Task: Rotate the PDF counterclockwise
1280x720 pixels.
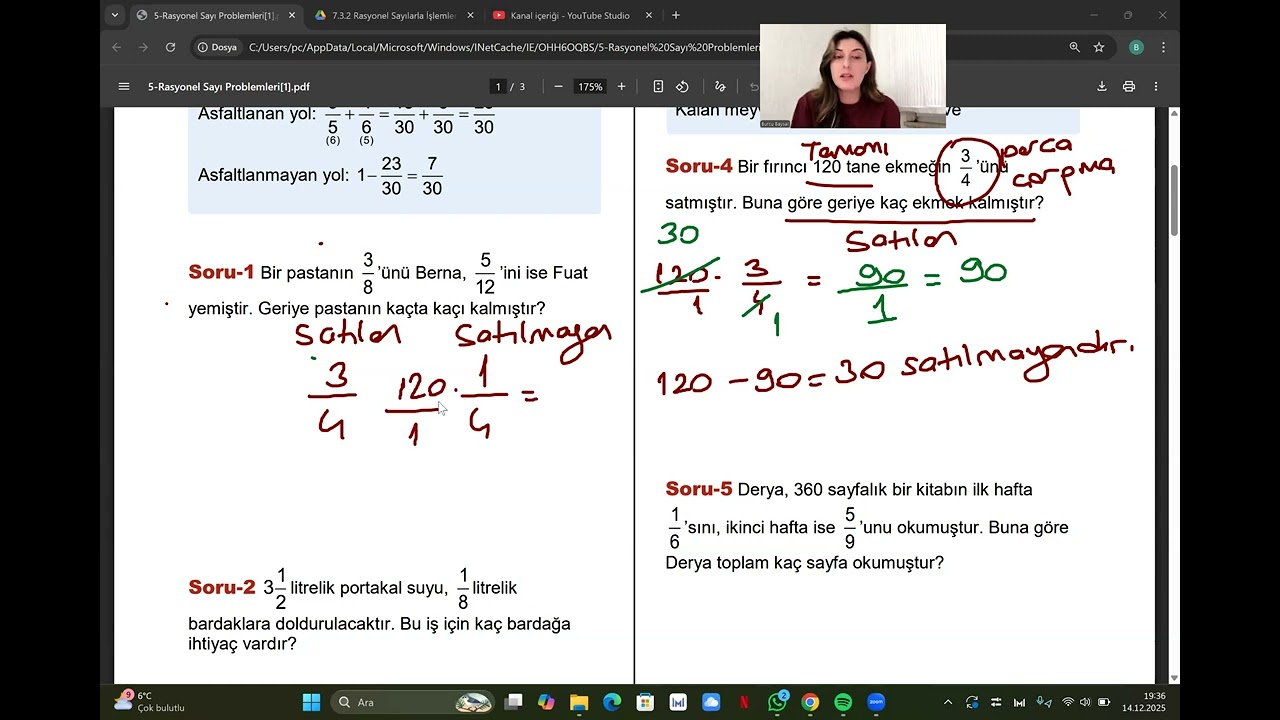Action: click(682, 87)
